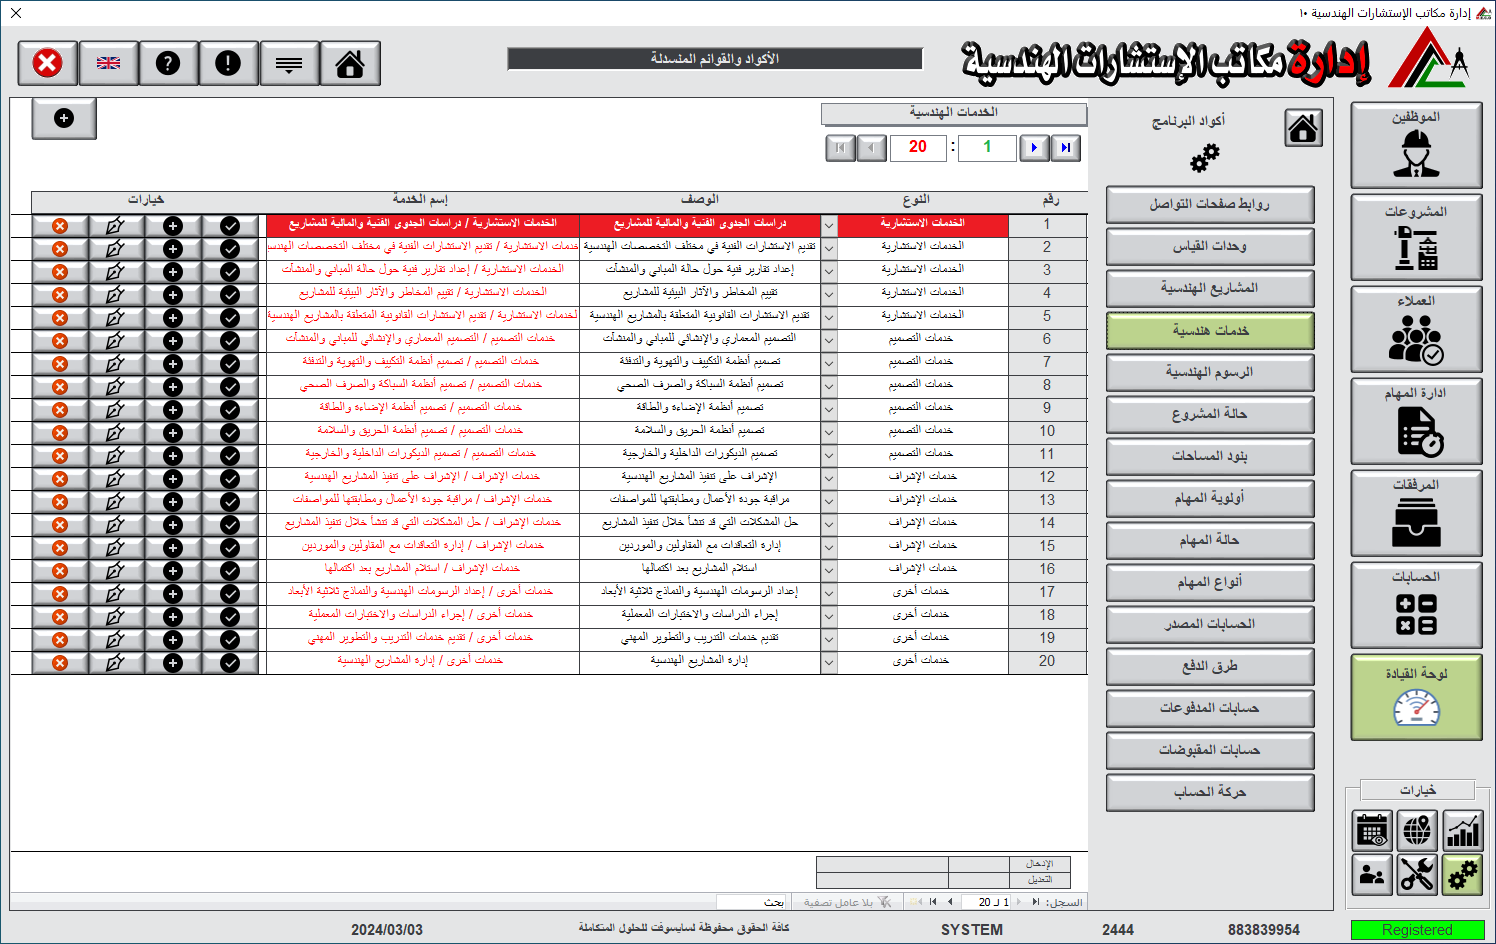Image resolution: width=1496 pixels, height=944 pixels.
Task: Edit row 3 with its pen icon
Action: coord(116,272)
